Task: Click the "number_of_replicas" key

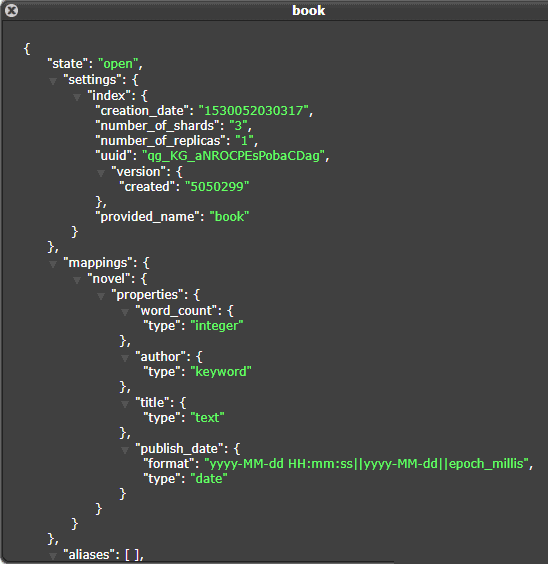Action: pos(160,141)
